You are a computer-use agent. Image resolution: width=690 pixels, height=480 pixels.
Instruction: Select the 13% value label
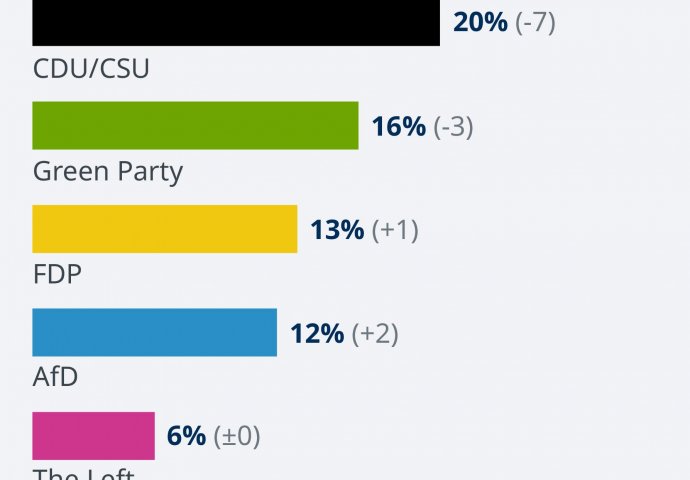(x=337, y=230)
